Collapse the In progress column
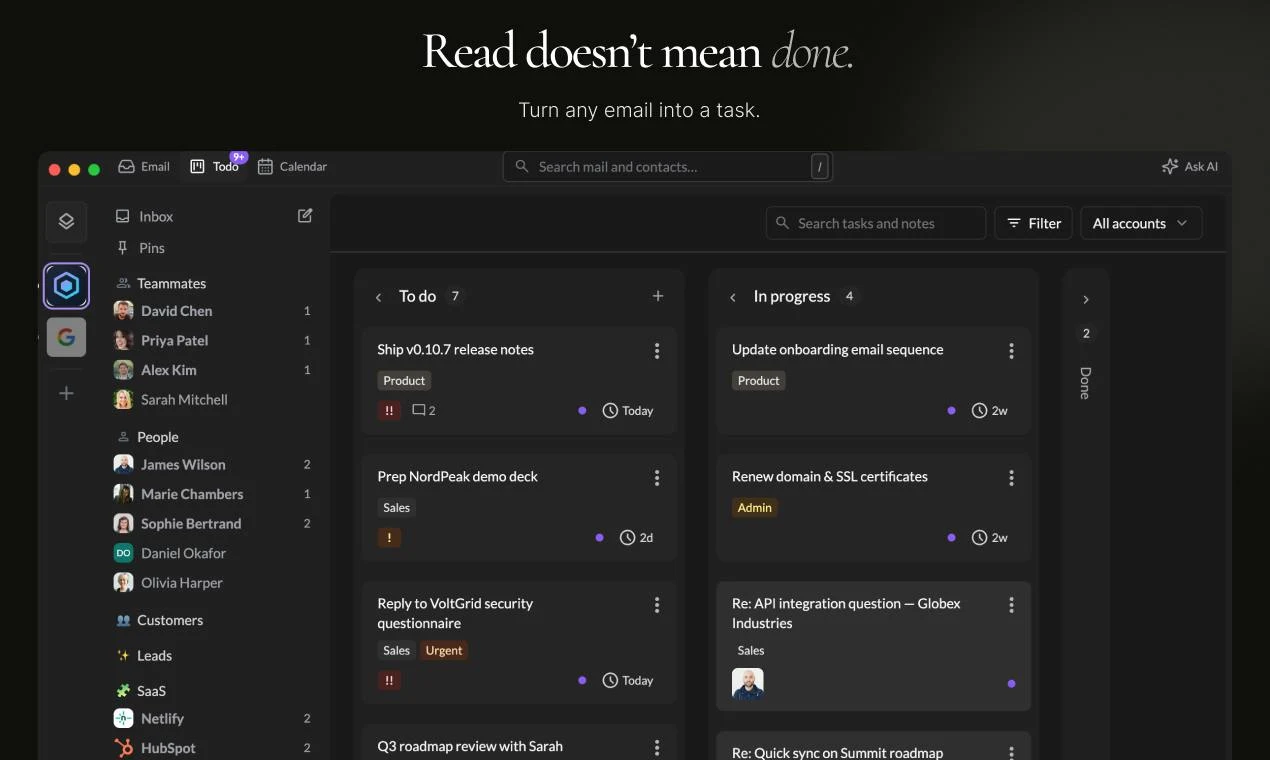The image size is (1270, 760). click(733, 297)
